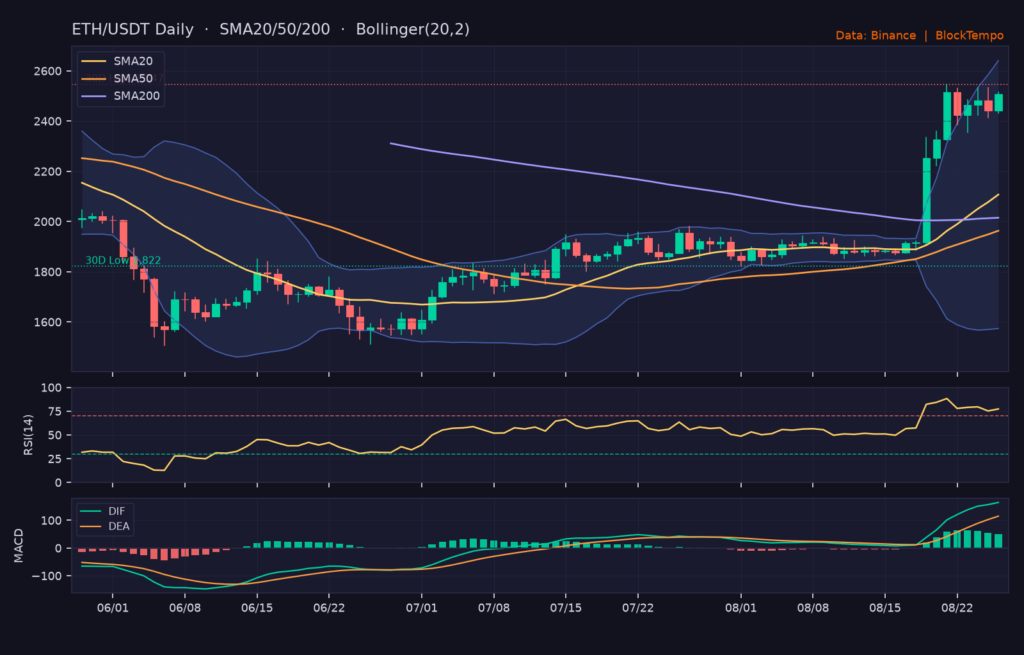Viewport: 1024px width, 655px height.
Task: Click the BlockTempo credit text
Action: pyautogui.click(x=969, y=35)
